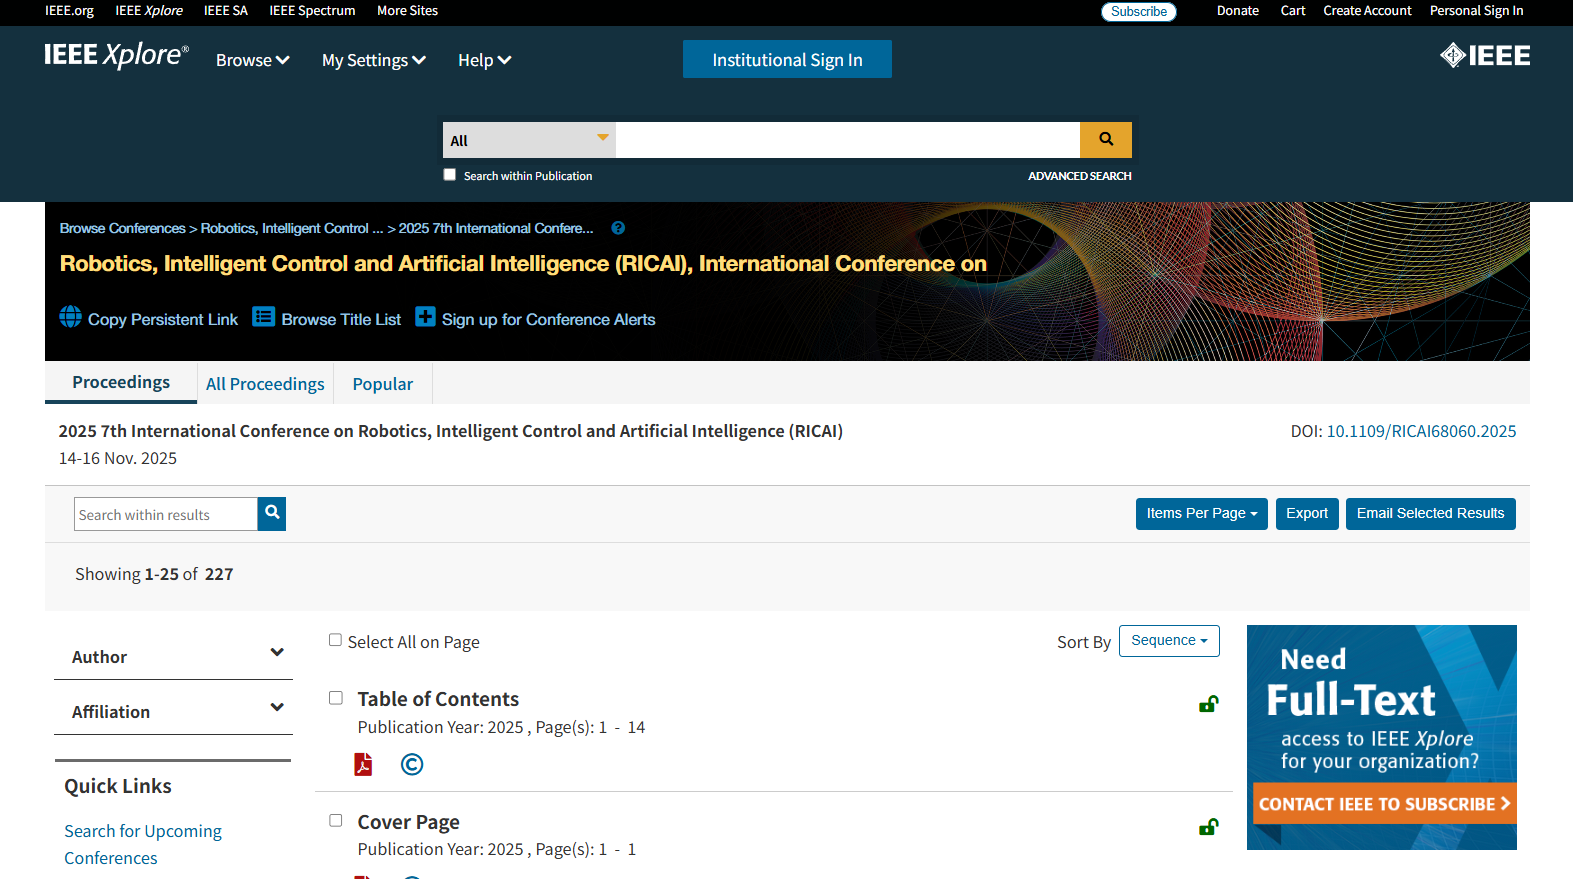1573x879 pixels.
Task: Toggle Search within Publication checkbox
Action: click(x=450, y=174)
